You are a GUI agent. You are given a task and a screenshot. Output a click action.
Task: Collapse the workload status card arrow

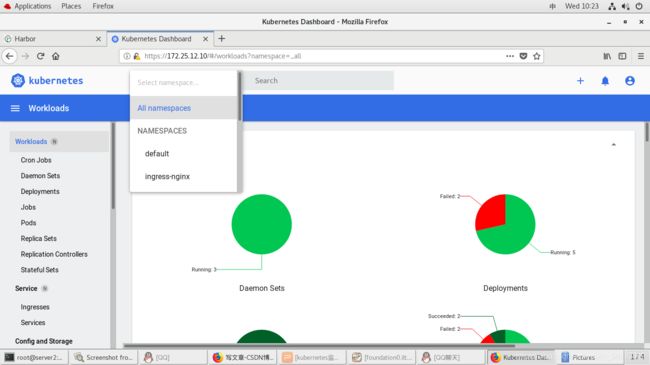pos(614,144)
